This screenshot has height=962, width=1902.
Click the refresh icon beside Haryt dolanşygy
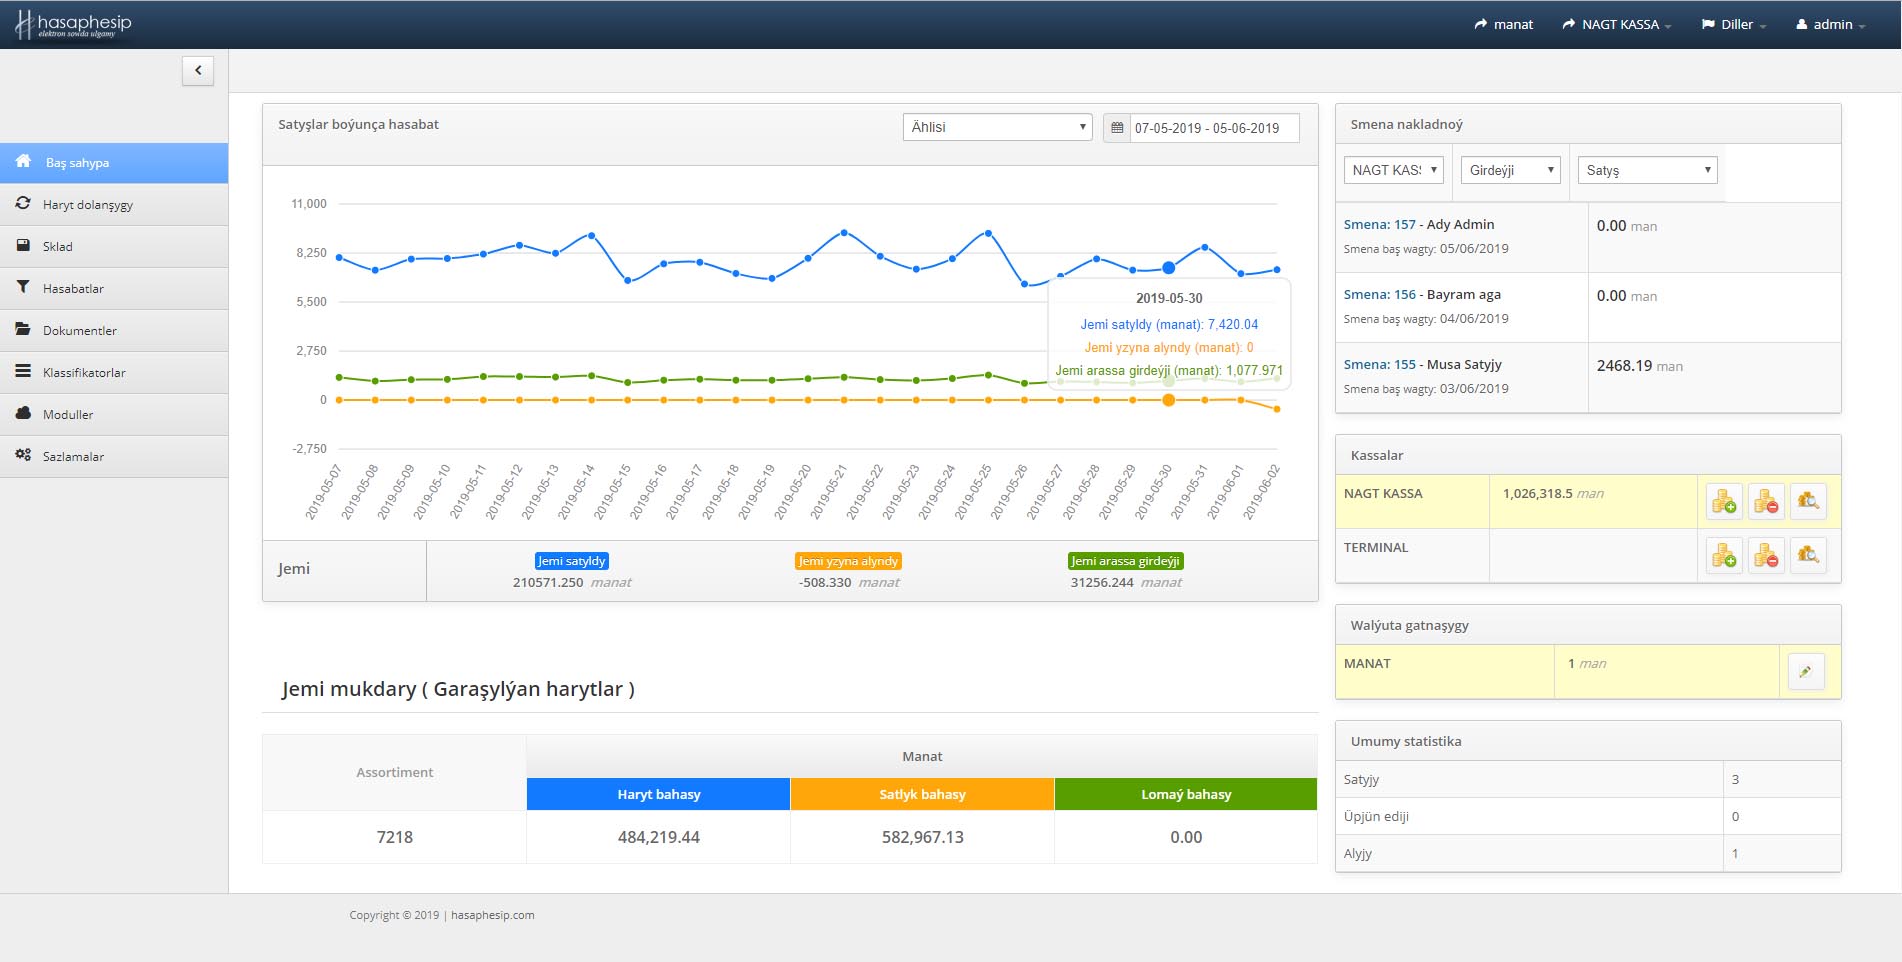(23, 203)
